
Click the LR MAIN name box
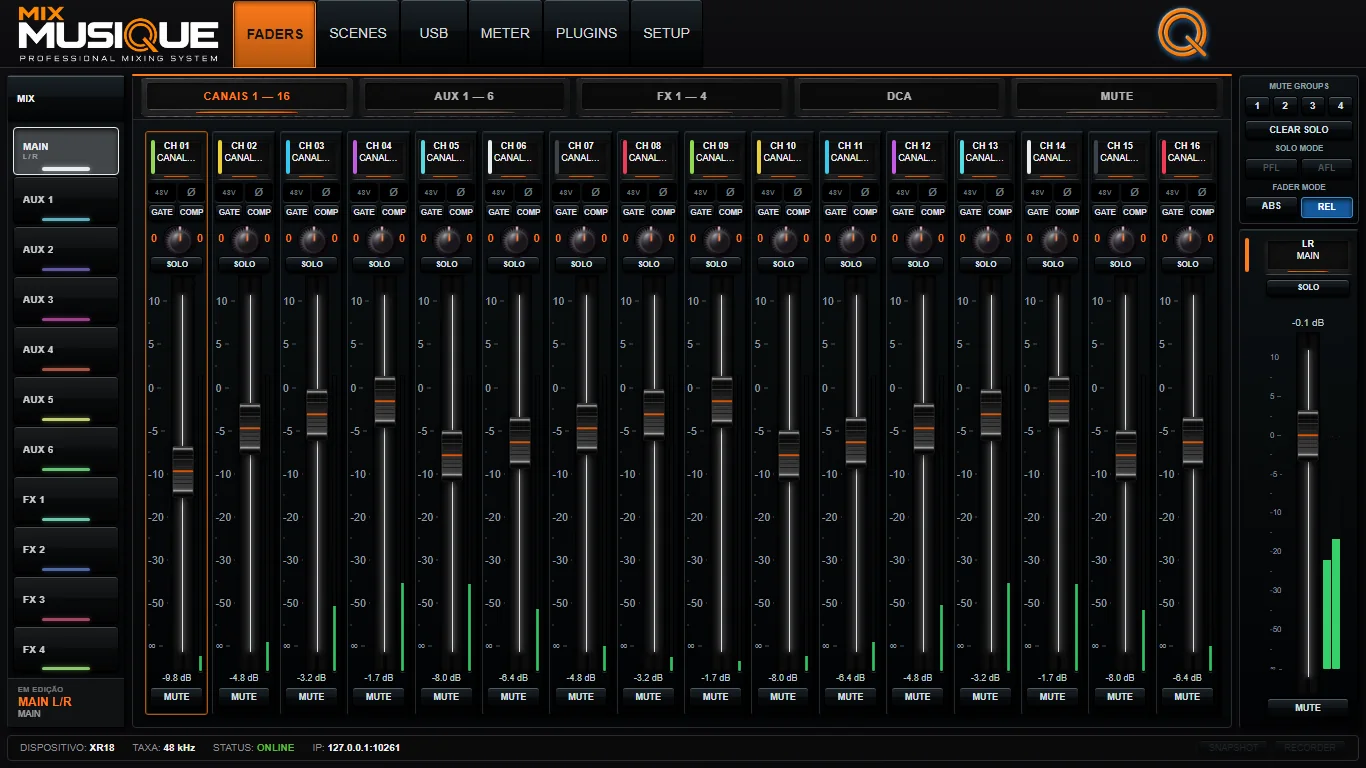tap(1308, 255)
